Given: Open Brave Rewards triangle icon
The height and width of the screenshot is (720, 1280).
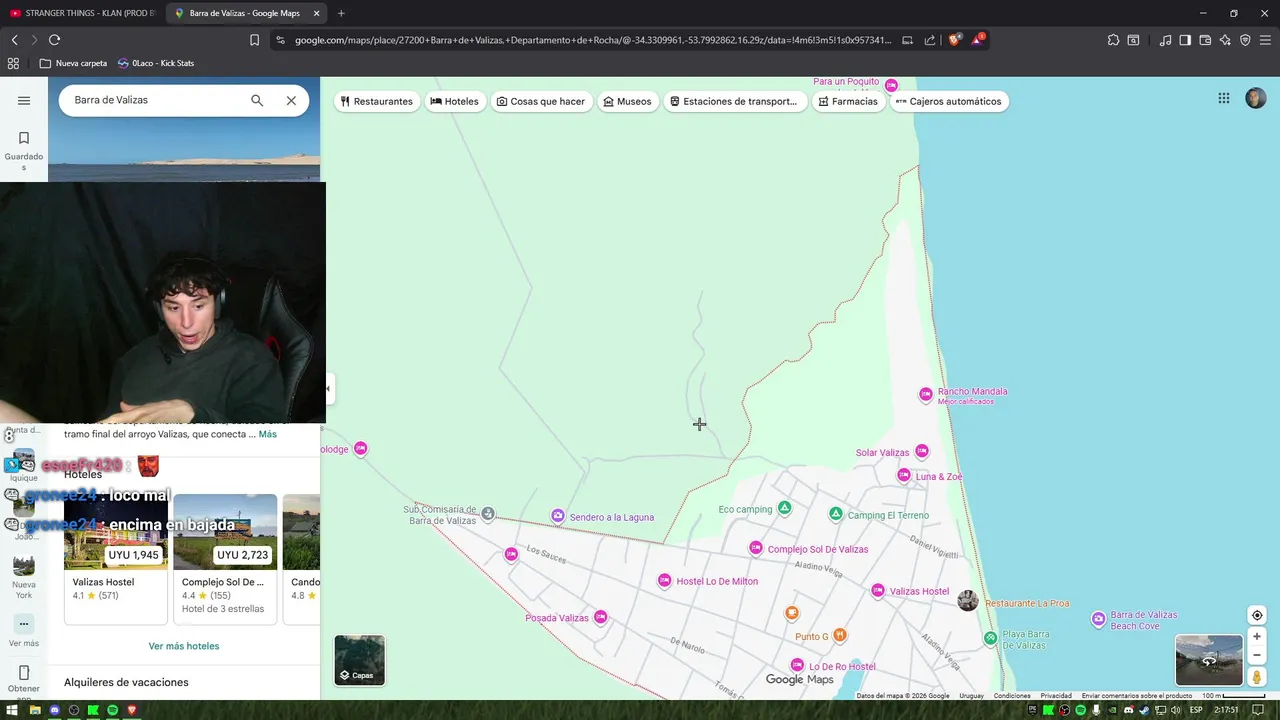Looking at the screenshot, I should (x=978, y=40).
